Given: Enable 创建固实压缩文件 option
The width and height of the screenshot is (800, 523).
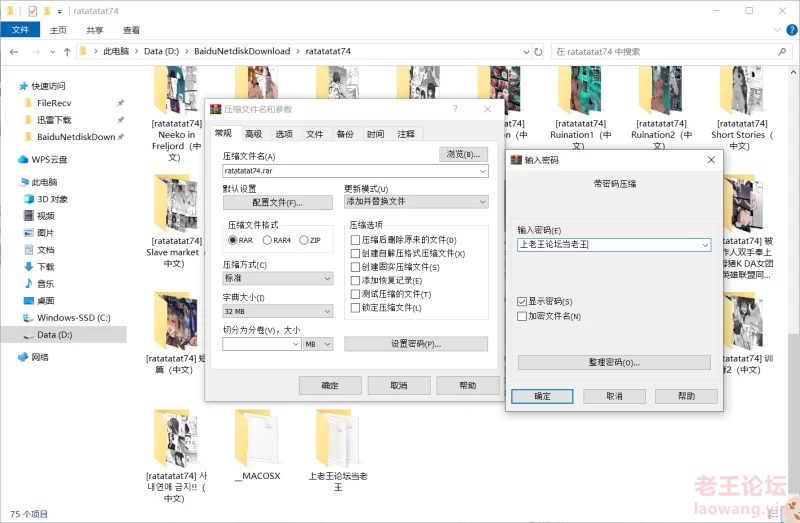Looking at the screenshot, I should (356, 267).
